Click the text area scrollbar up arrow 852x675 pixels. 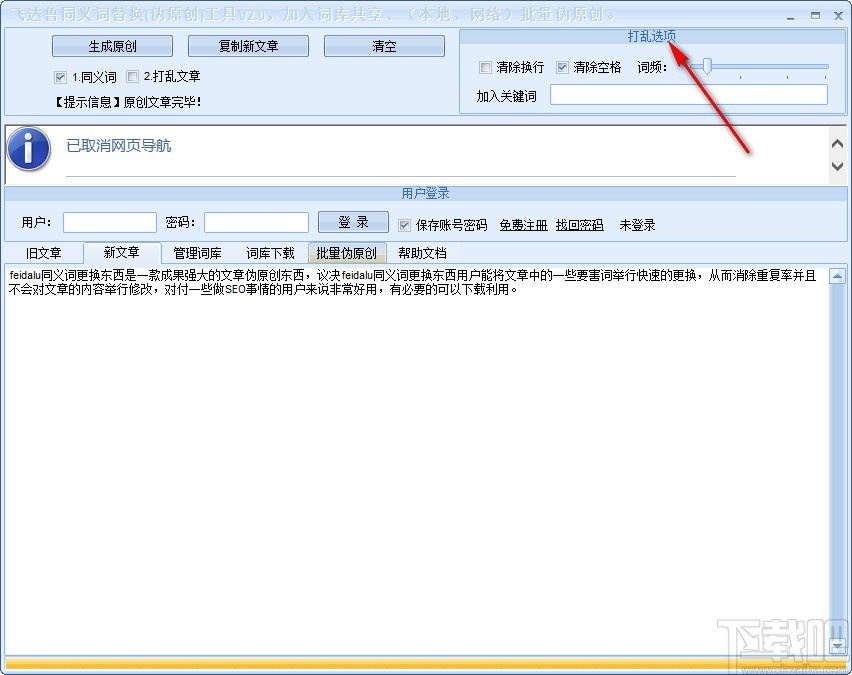coord(837,277)
